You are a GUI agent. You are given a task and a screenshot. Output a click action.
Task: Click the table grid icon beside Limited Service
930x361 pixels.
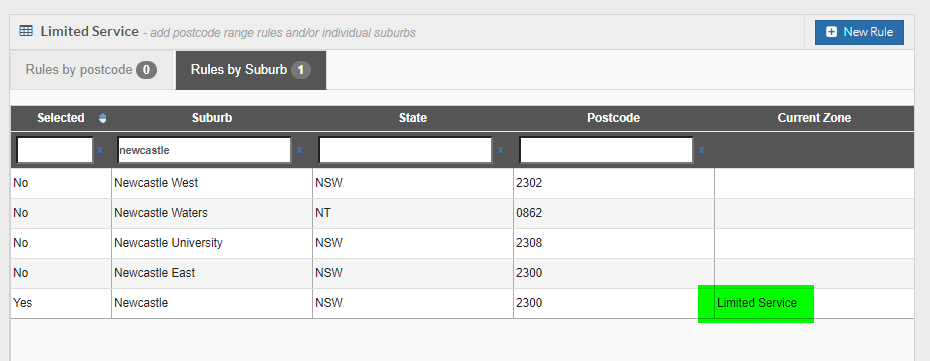point(26,31)
